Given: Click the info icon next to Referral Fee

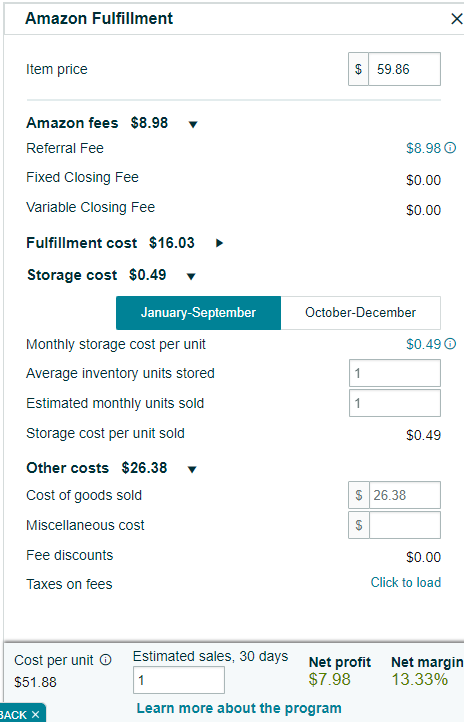Looking at the screenshot, I should (450, 148).
